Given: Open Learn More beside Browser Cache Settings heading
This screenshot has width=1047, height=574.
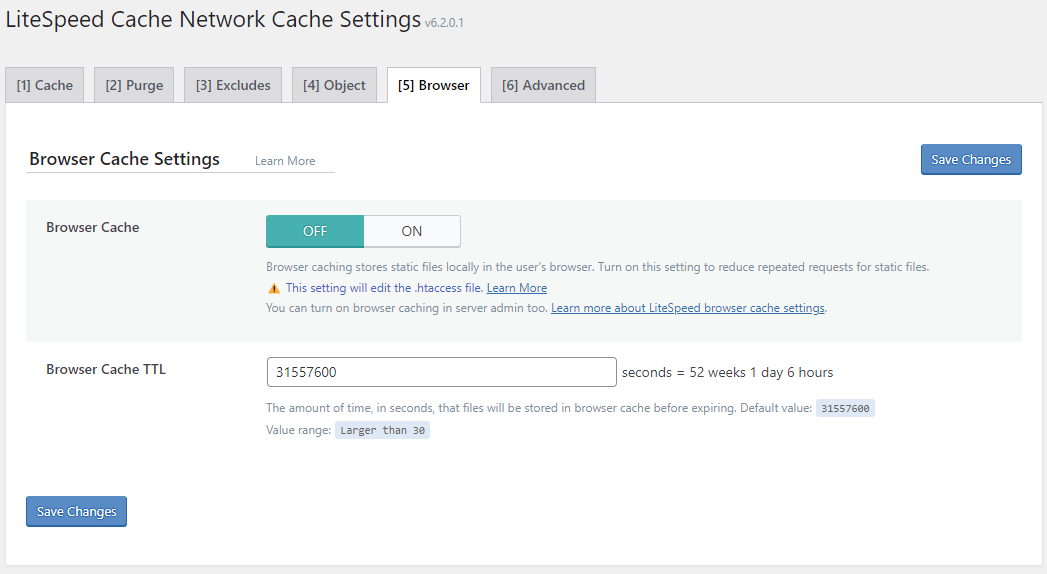Looking at the screenshot, I should (285, 161).
